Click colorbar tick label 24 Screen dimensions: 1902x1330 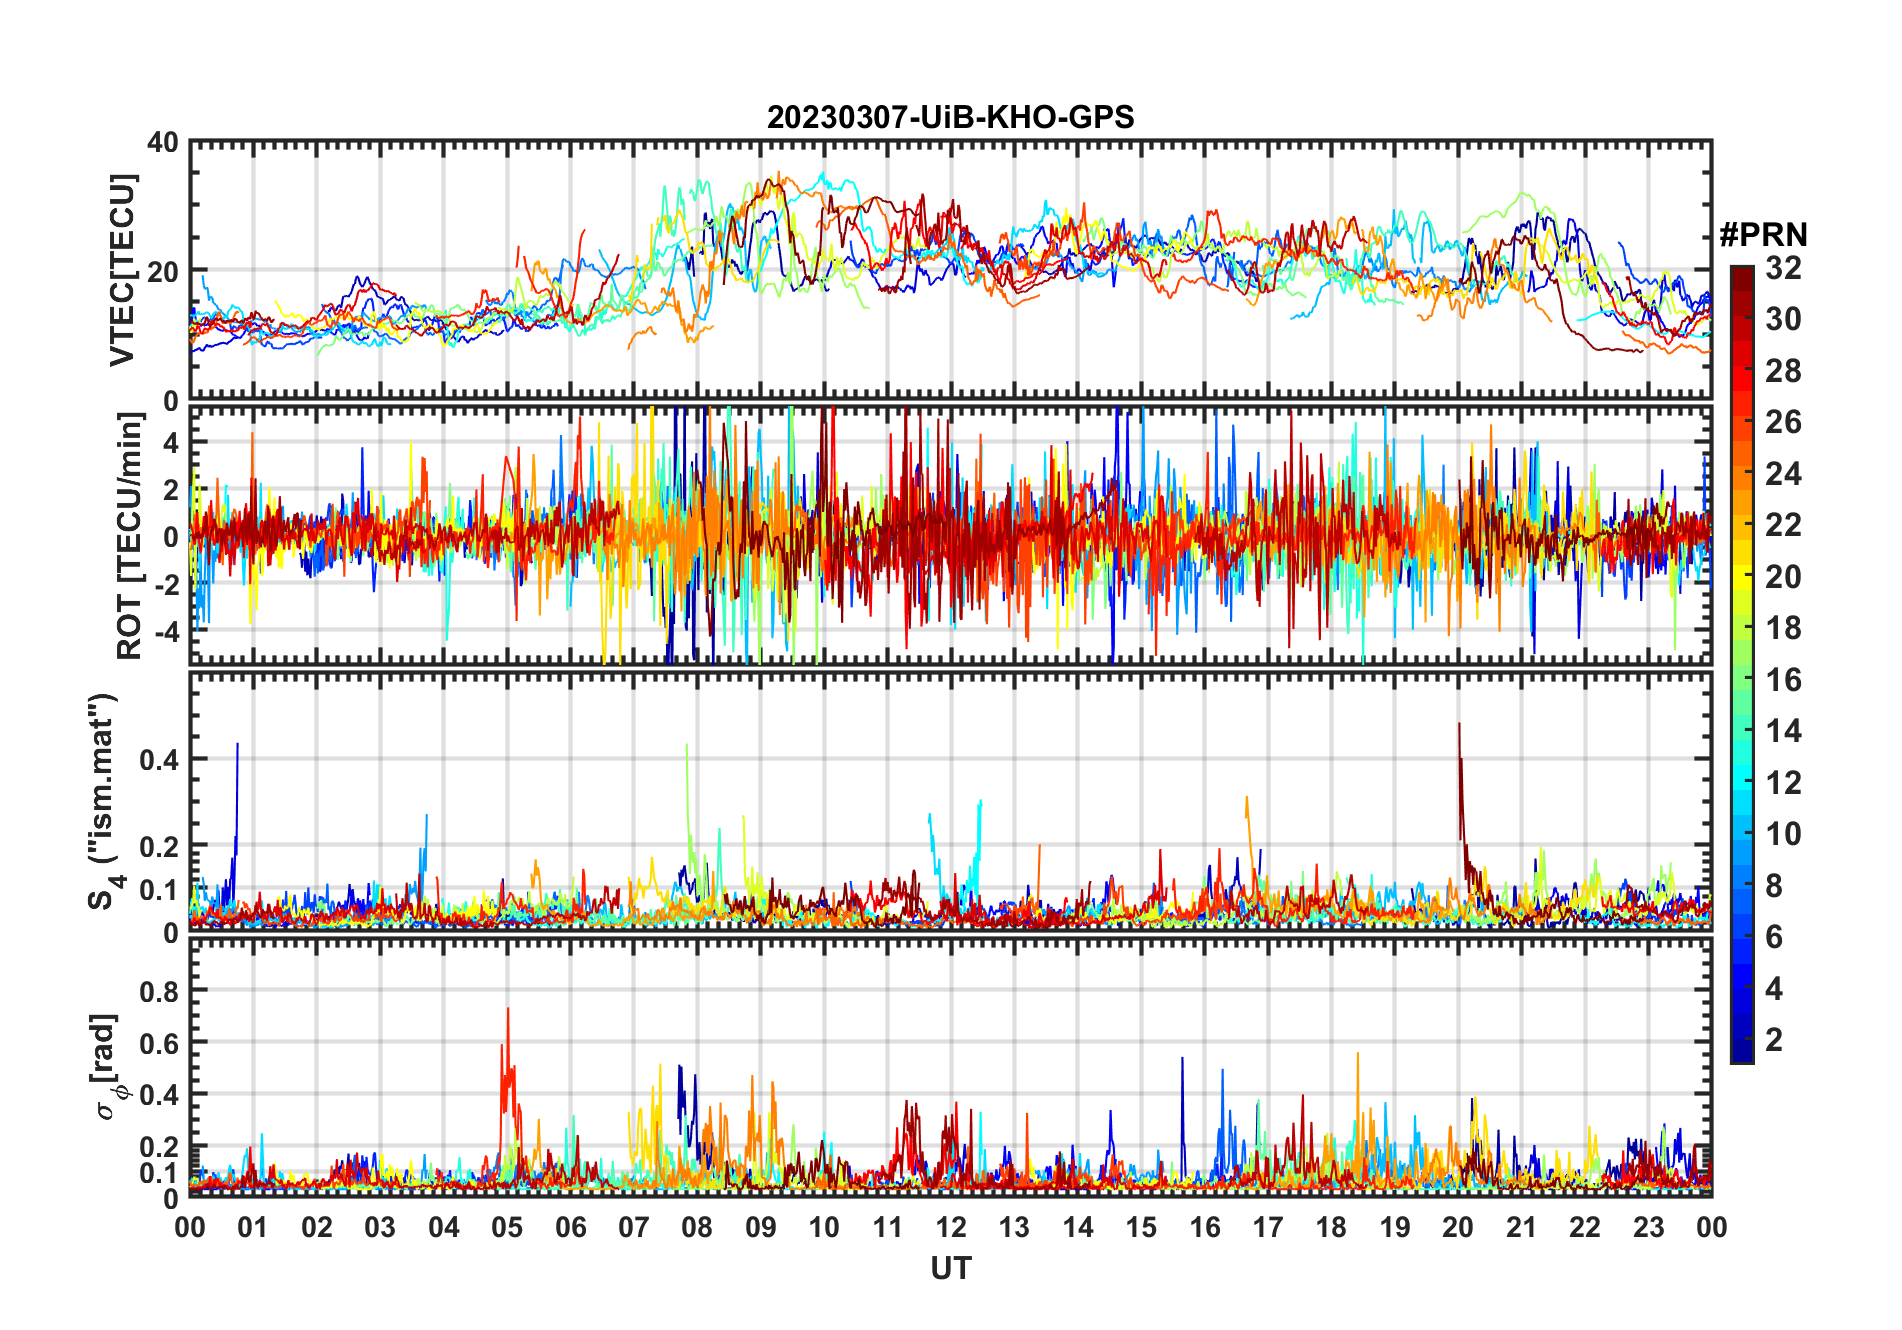point(1783,474)
